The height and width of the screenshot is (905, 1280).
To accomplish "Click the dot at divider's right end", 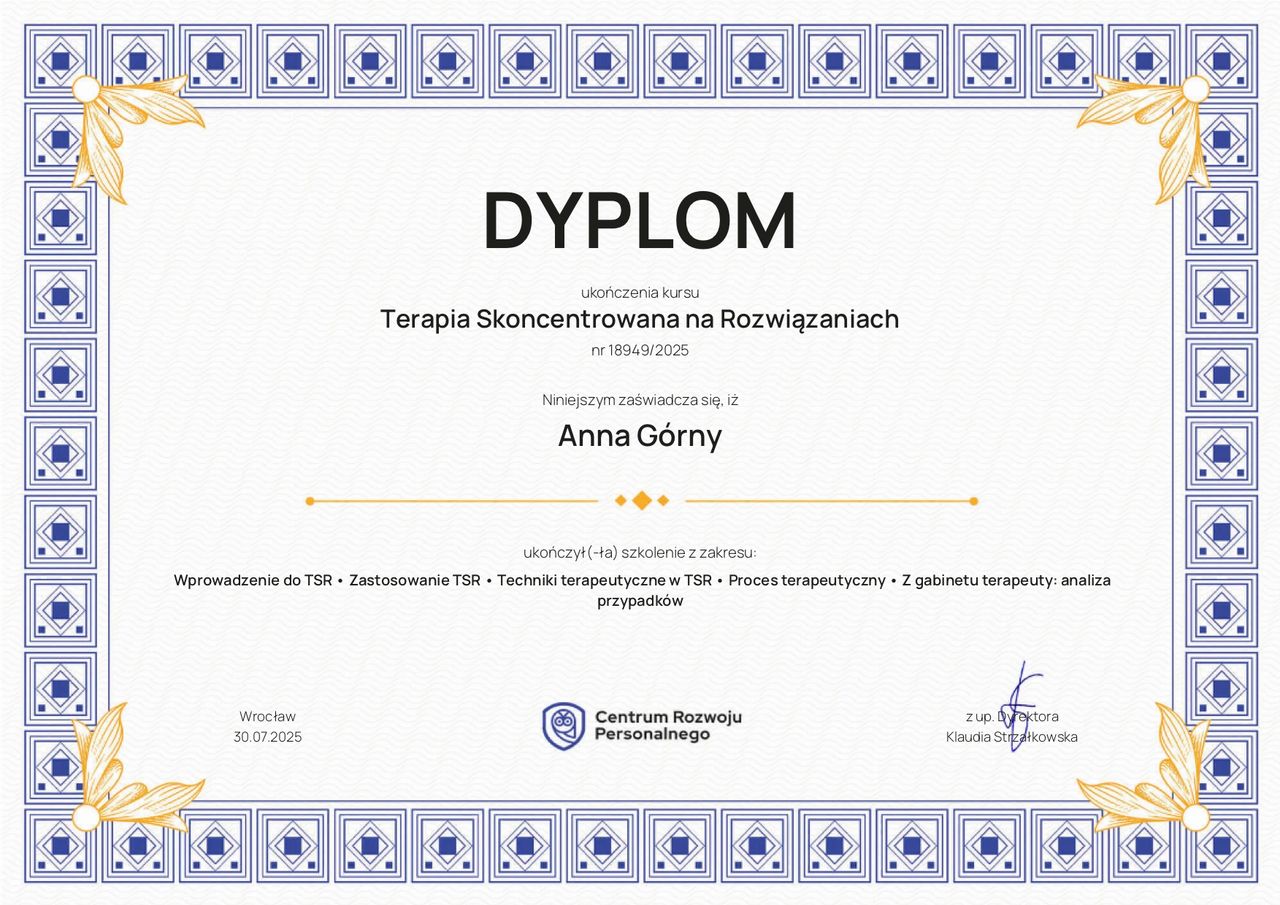I will tap(973, 501).
